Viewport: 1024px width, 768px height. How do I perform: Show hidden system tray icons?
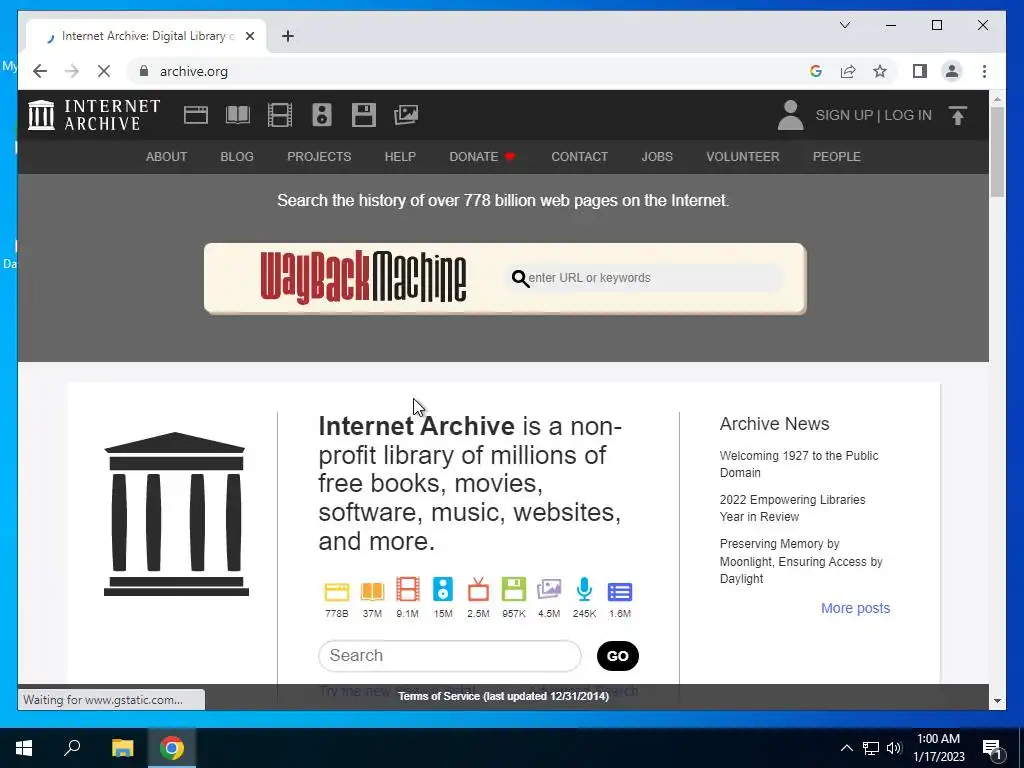tap(846, 748)
